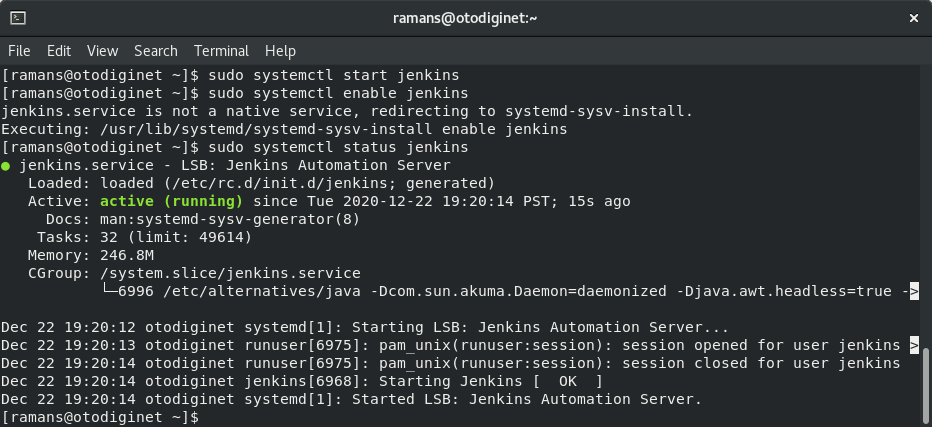Image resolution: width=932 pixels, height=427 pixels.
Task: Click the green status dot before jenkins.service
Action: pyautogui.click(x=5, y=166)
